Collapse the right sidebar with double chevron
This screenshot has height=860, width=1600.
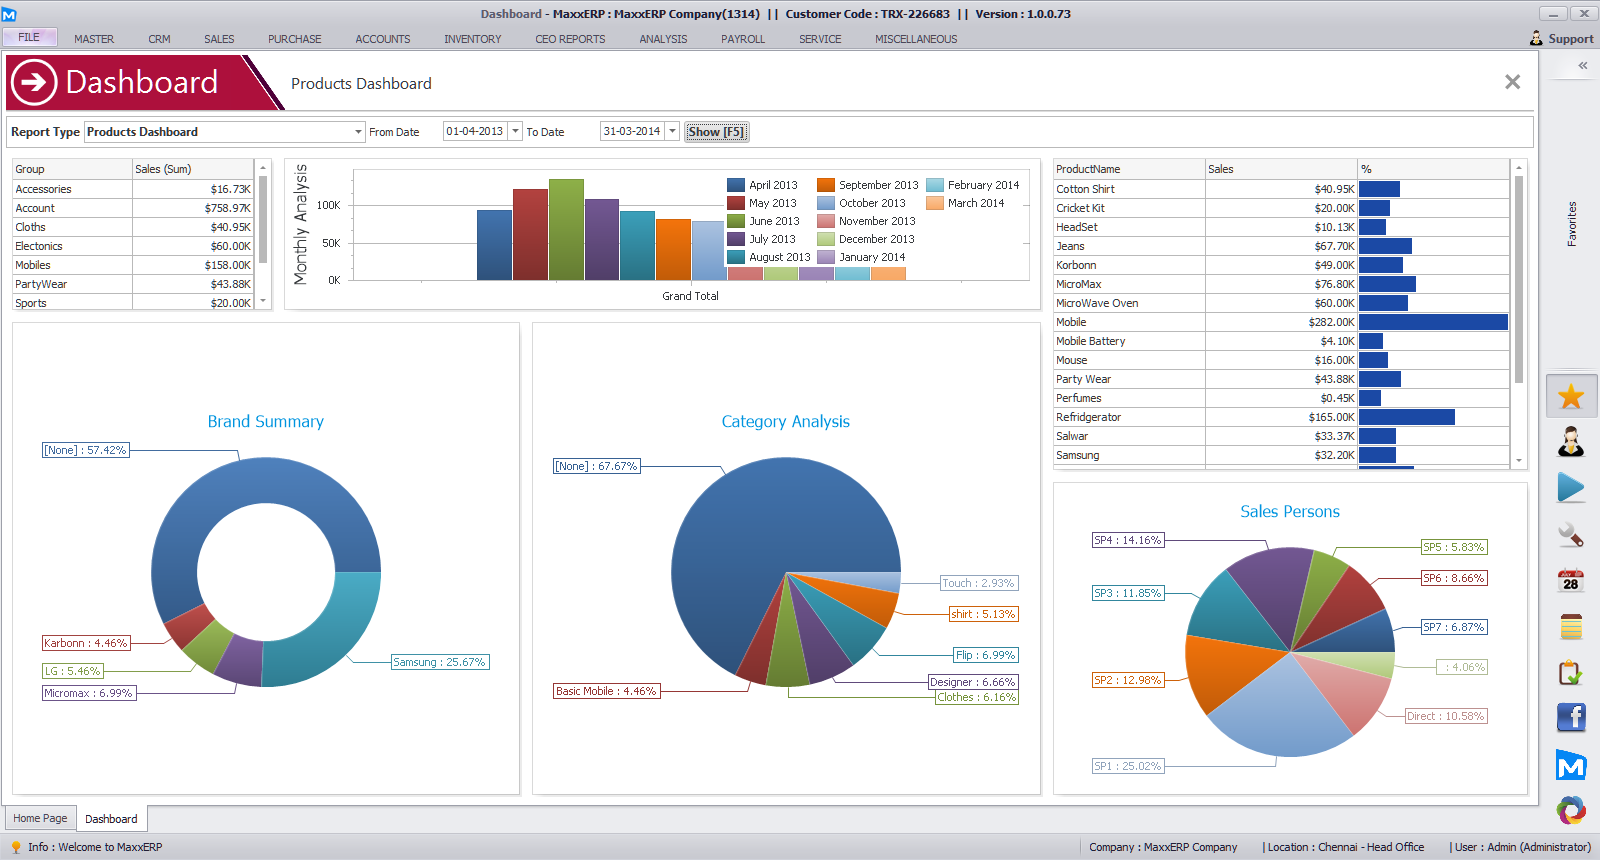1583,66
